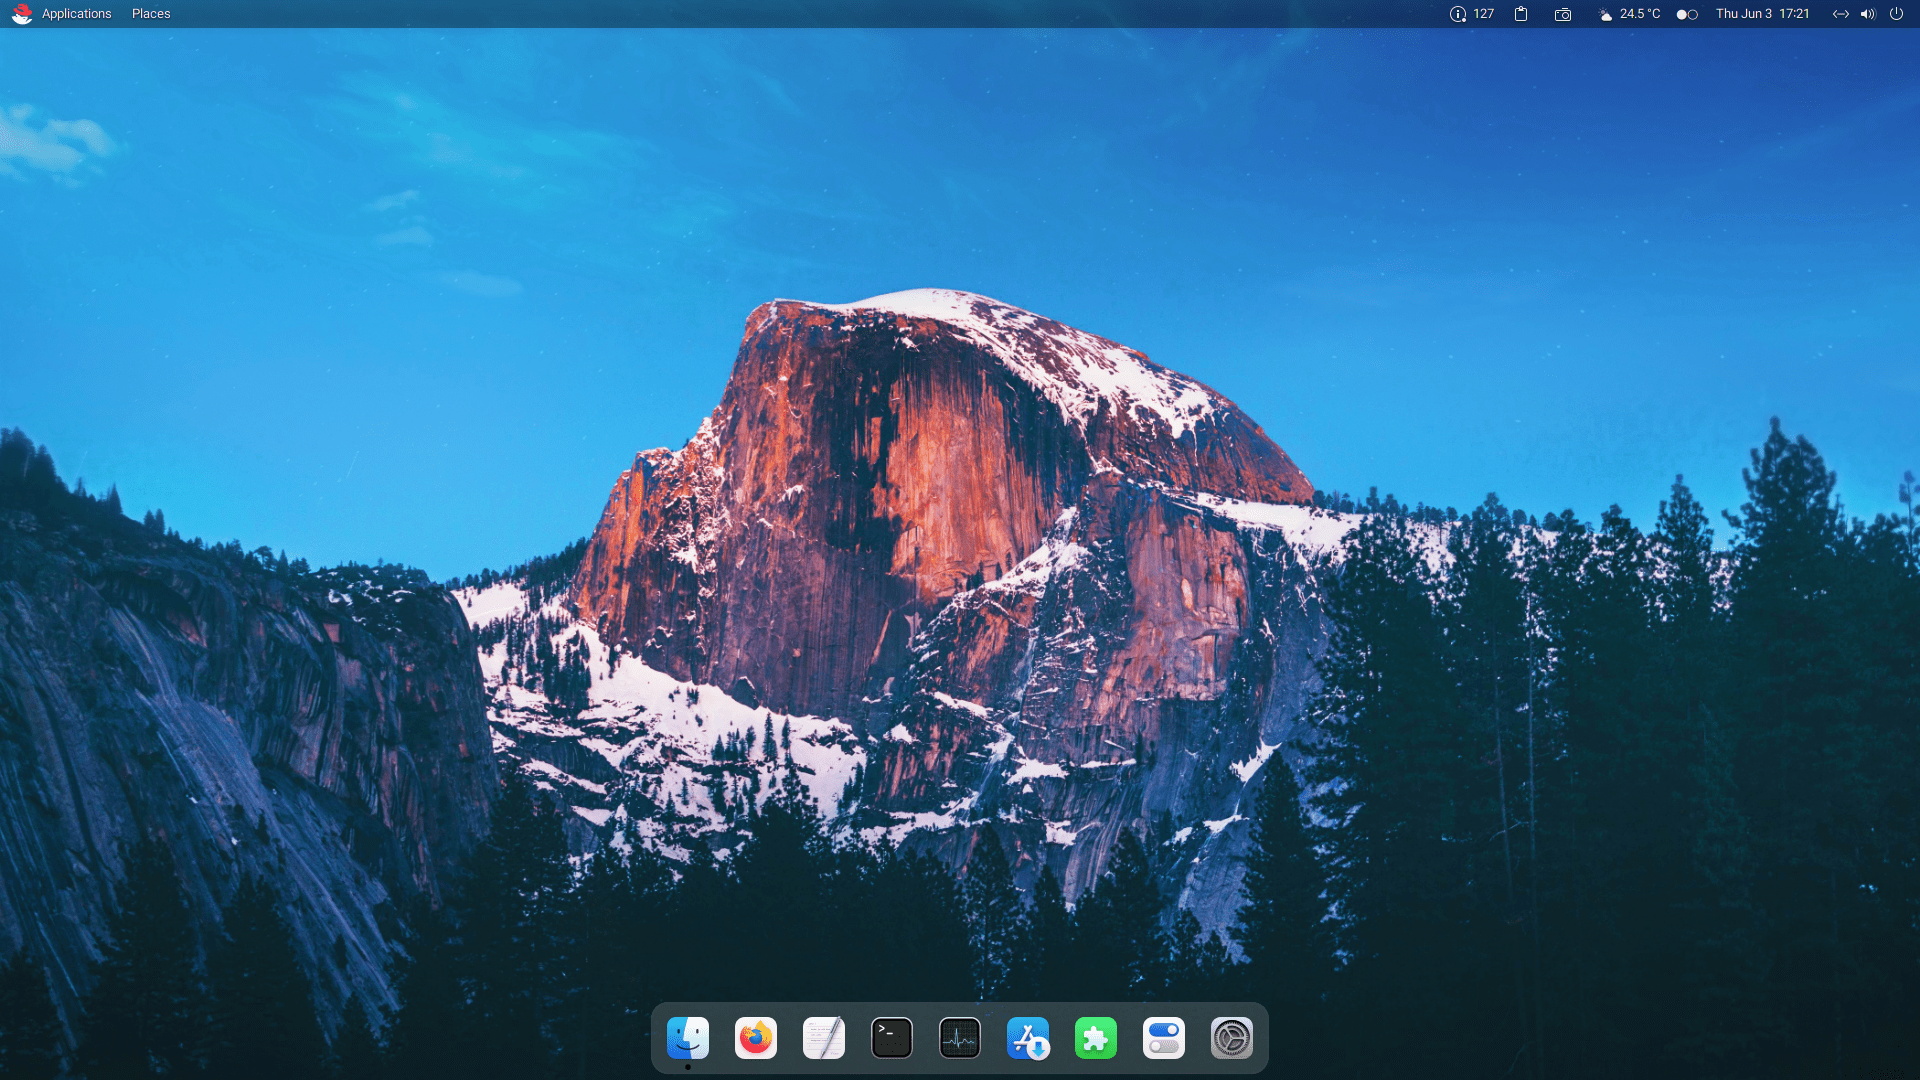Open the App Store software center
Viewport: 1920px width, 1080px height.
coord(1028,1038)
